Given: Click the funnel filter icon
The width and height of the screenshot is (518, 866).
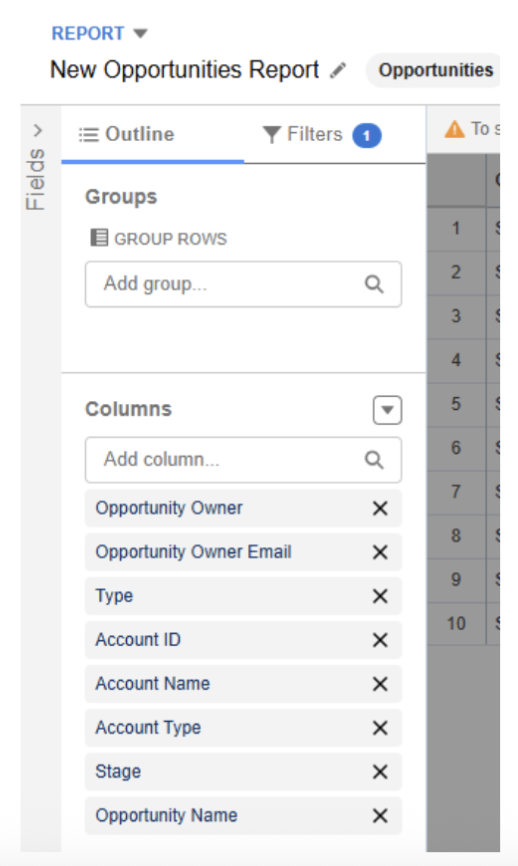Looking at the screenshot, I should coord(271,134).
